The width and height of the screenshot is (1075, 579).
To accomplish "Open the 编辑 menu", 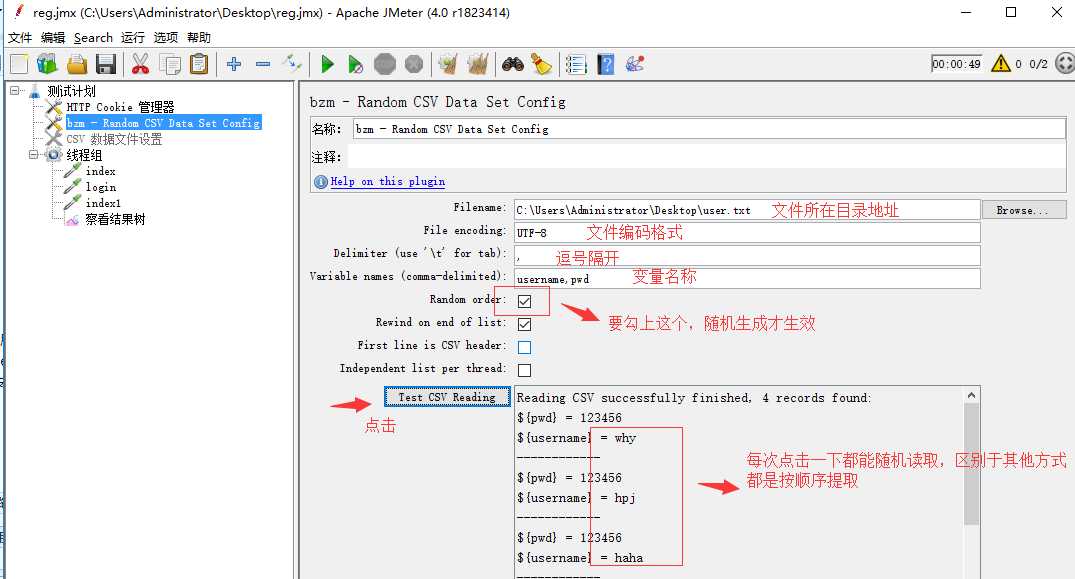I will pyautogui.click(x=53, y=38).
